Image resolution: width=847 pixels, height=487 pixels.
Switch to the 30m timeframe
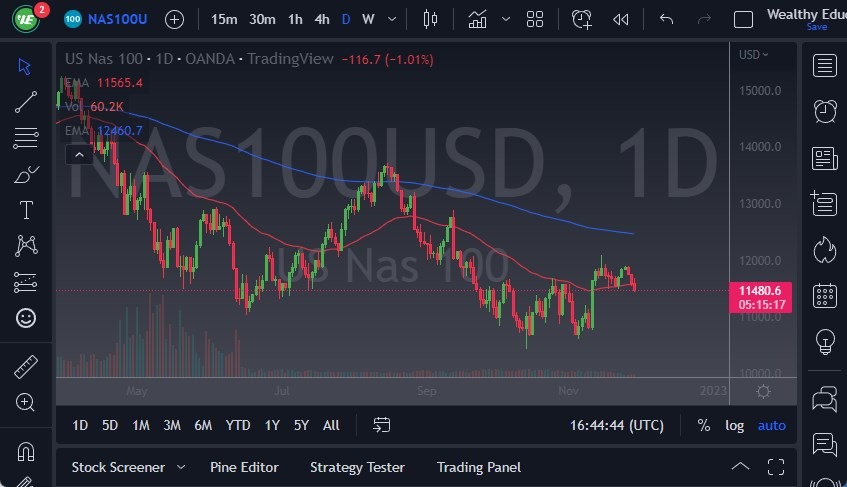262,19
